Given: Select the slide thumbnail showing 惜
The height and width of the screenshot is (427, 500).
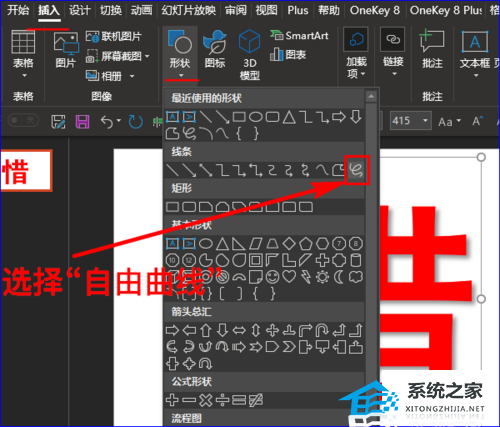Looking at the screenshot, I should [x=26, y=171].
